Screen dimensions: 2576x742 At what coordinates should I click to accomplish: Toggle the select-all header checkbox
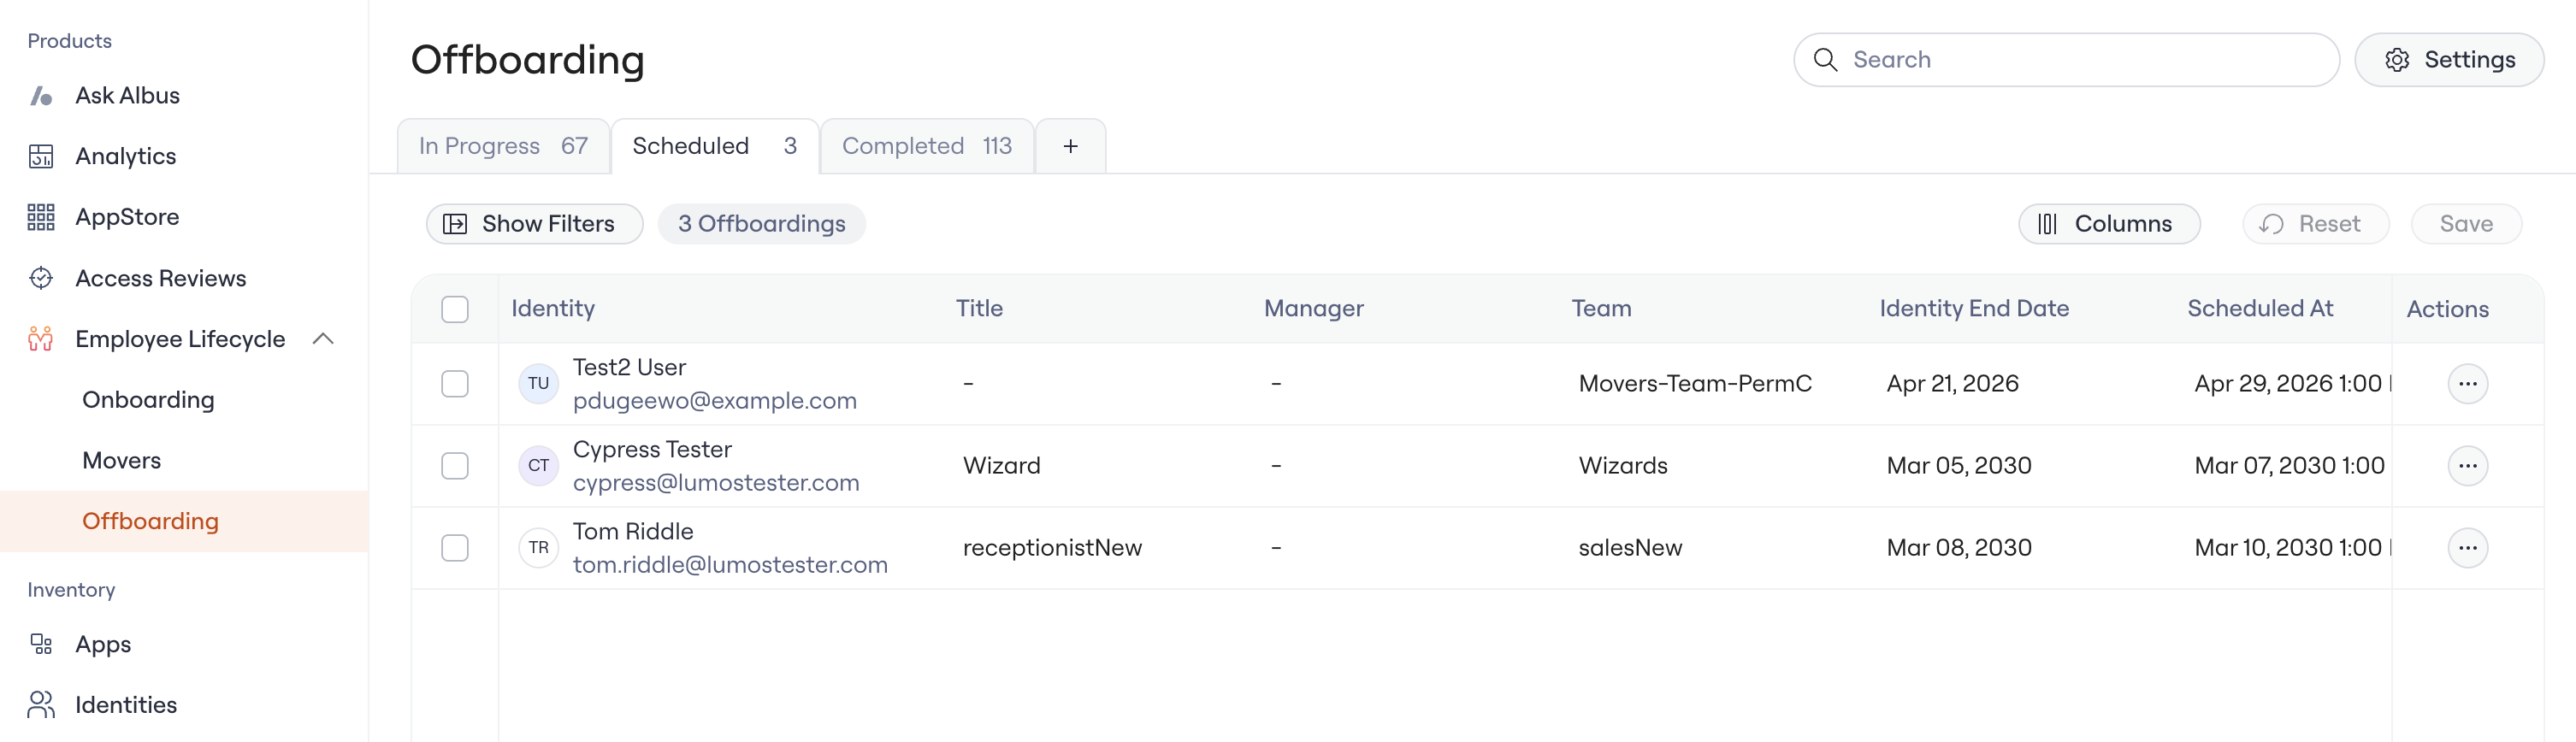coord(455,309)
